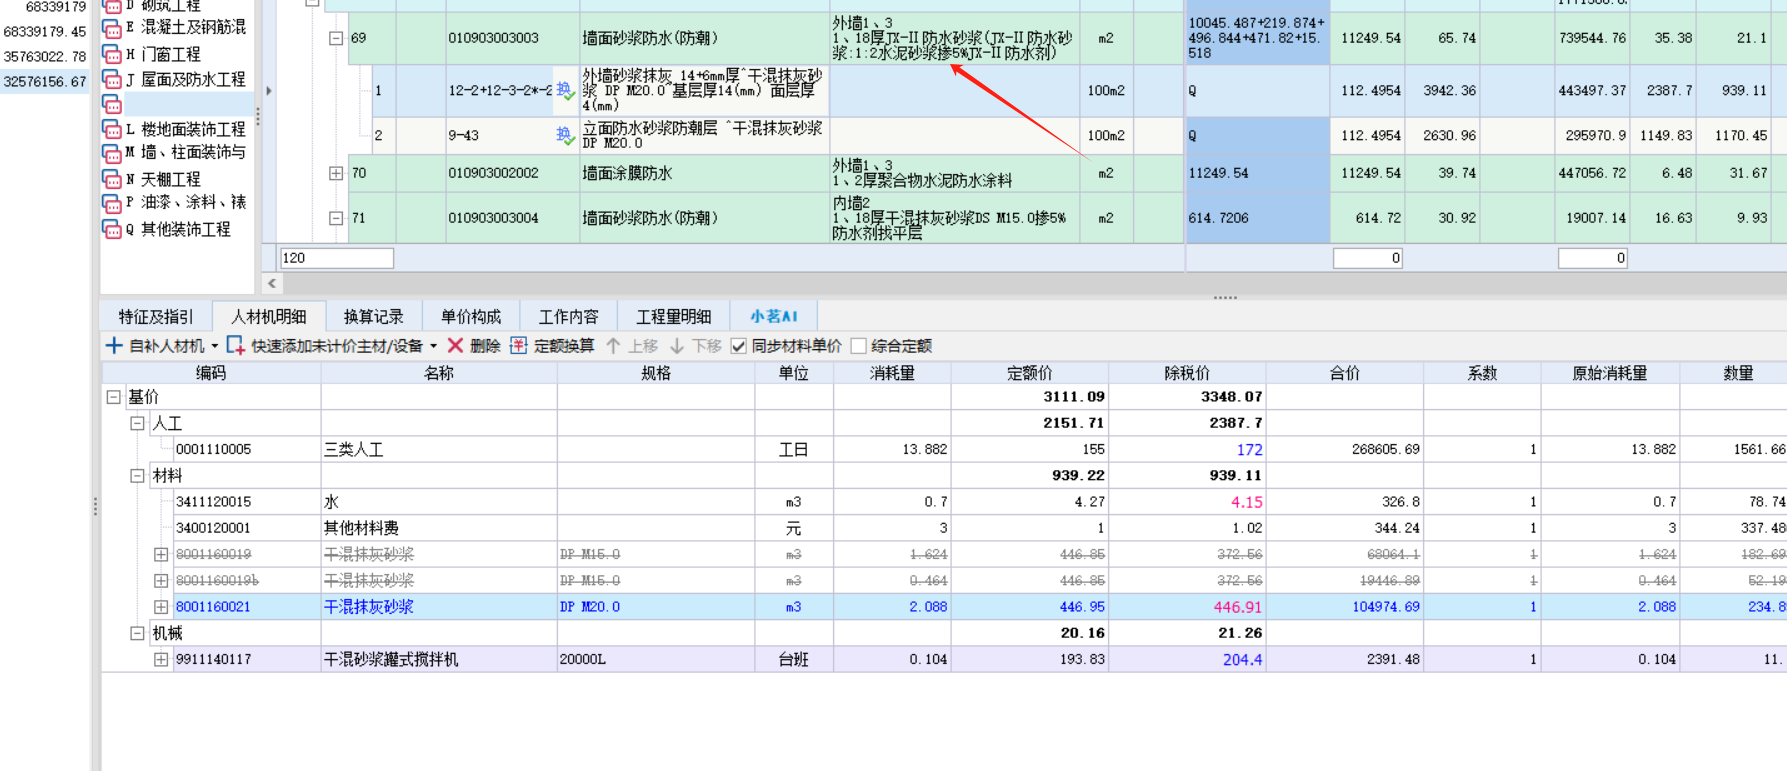The width and height of the screenshot is (1787, 771).
Task: Click 快速添加未计价主材/设备 icon
Action: pyautogui.click(x=236, y=346)
